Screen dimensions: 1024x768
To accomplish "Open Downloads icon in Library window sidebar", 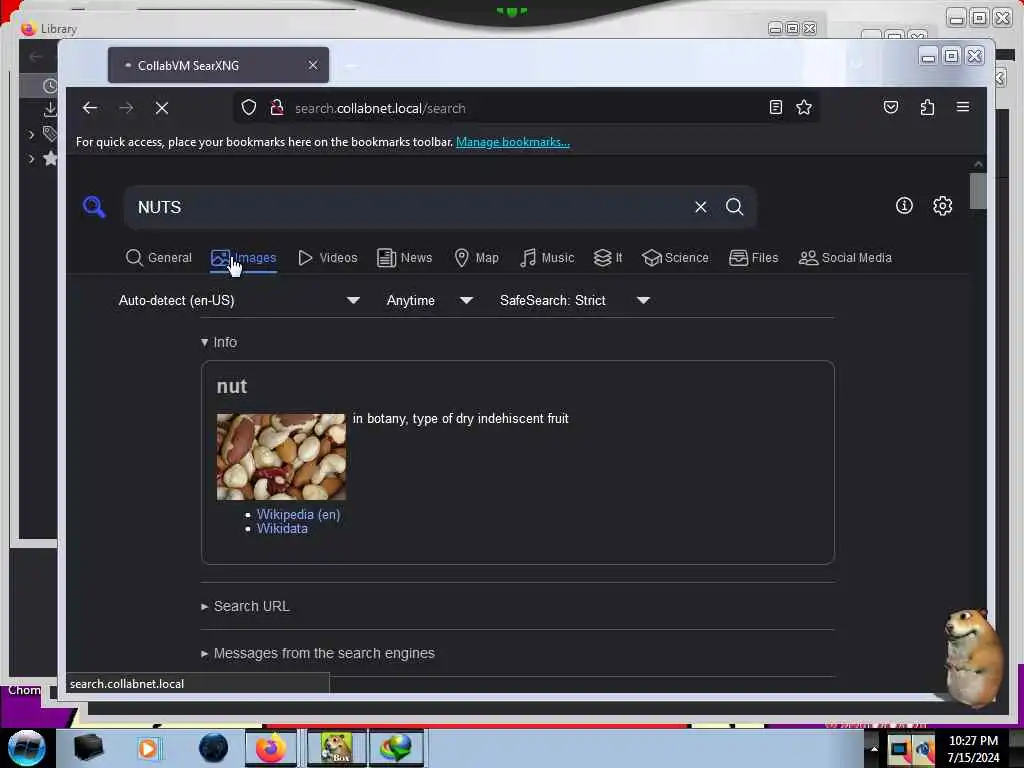I will click(50, 110).
